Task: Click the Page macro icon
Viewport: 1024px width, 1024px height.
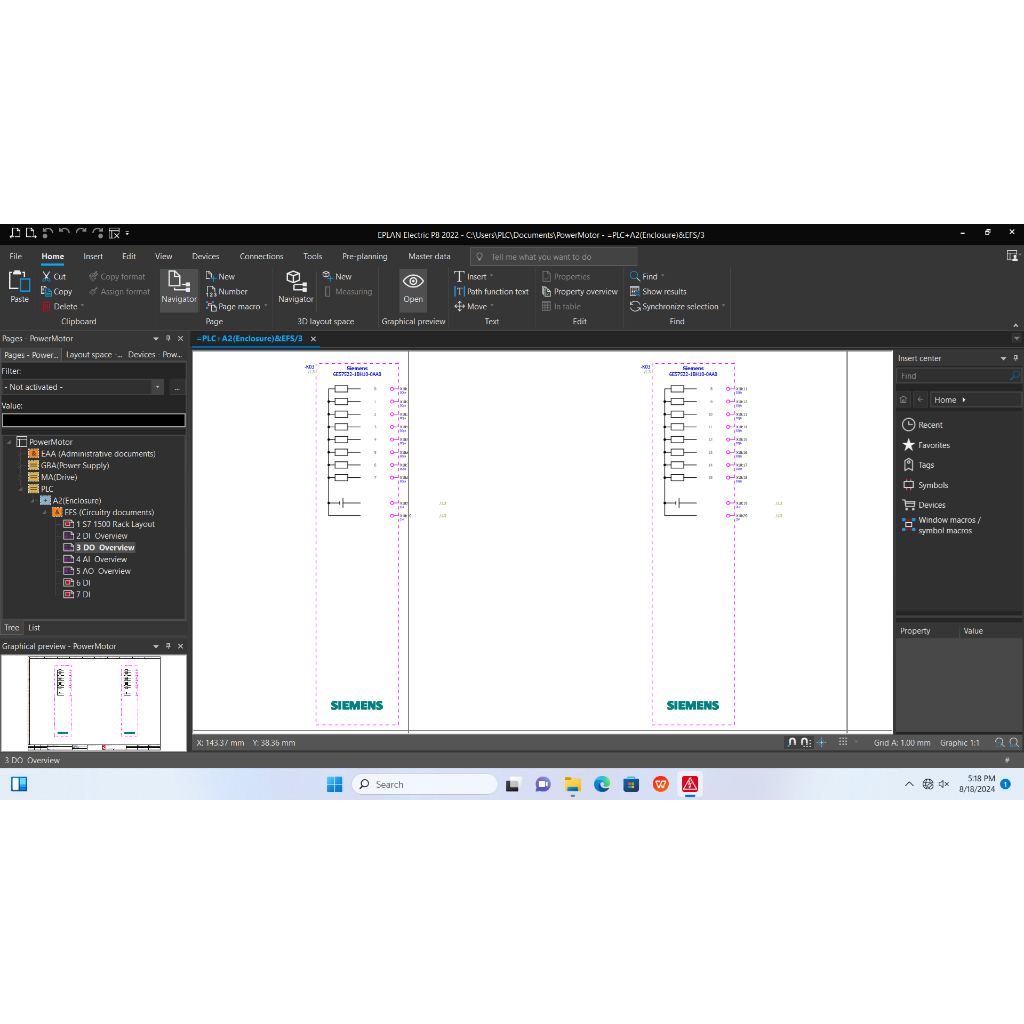Action: pos(211,306)
